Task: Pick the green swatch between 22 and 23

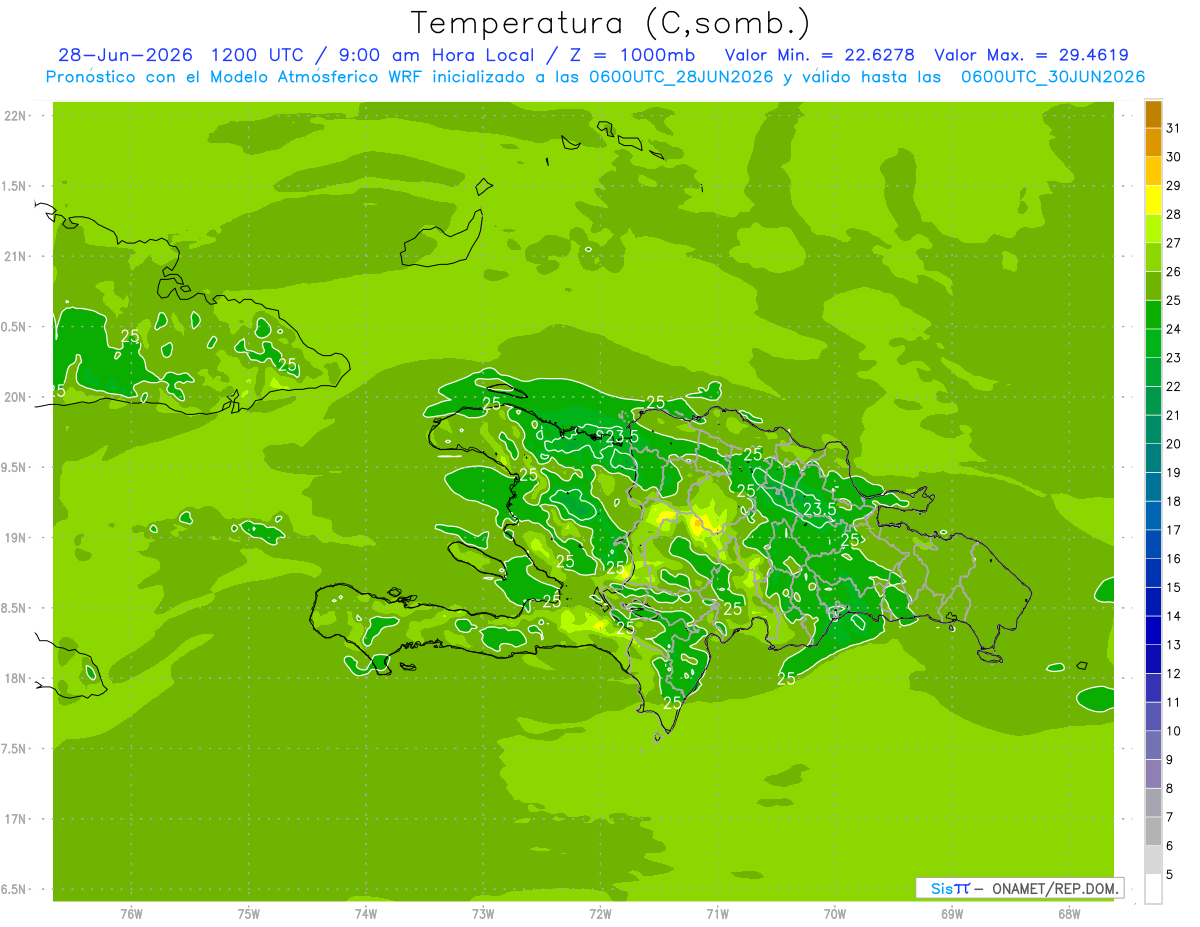Action: 1153,372
